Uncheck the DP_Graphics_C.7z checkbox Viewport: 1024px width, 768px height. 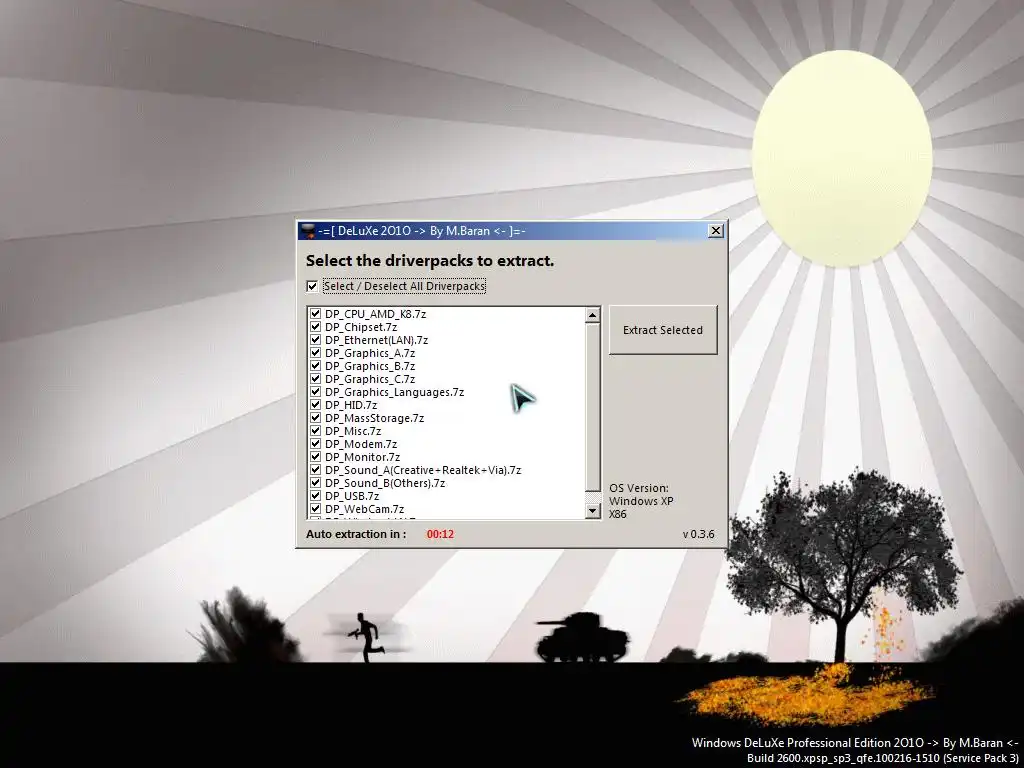(x=315, y=379)
